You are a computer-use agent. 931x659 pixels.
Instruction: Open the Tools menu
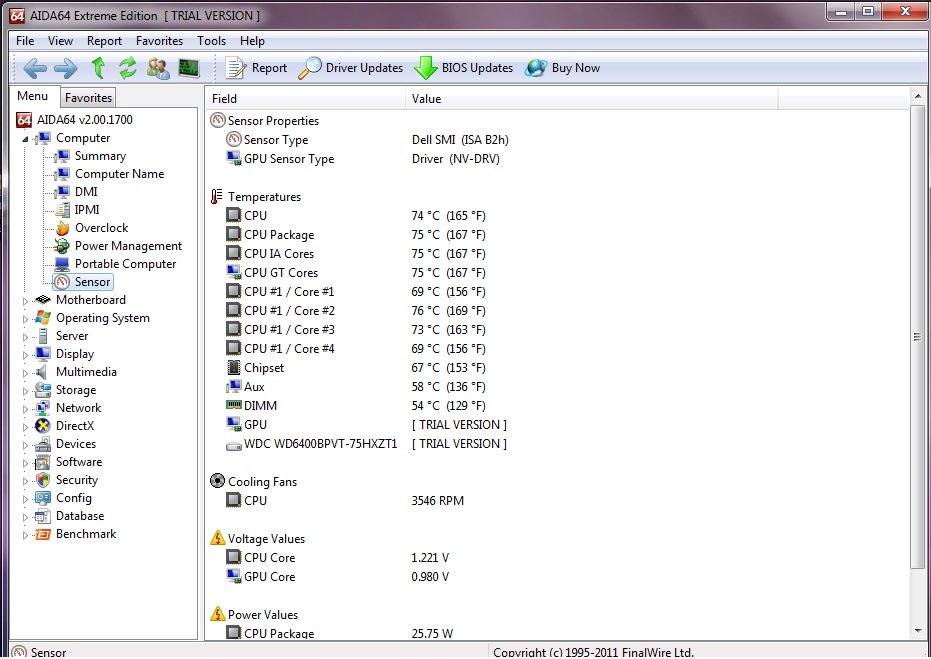pos(211,41)
